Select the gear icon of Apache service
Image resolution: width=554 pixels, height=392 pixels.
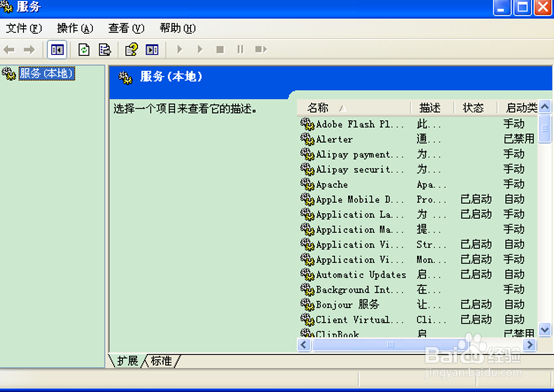[307, 184]
